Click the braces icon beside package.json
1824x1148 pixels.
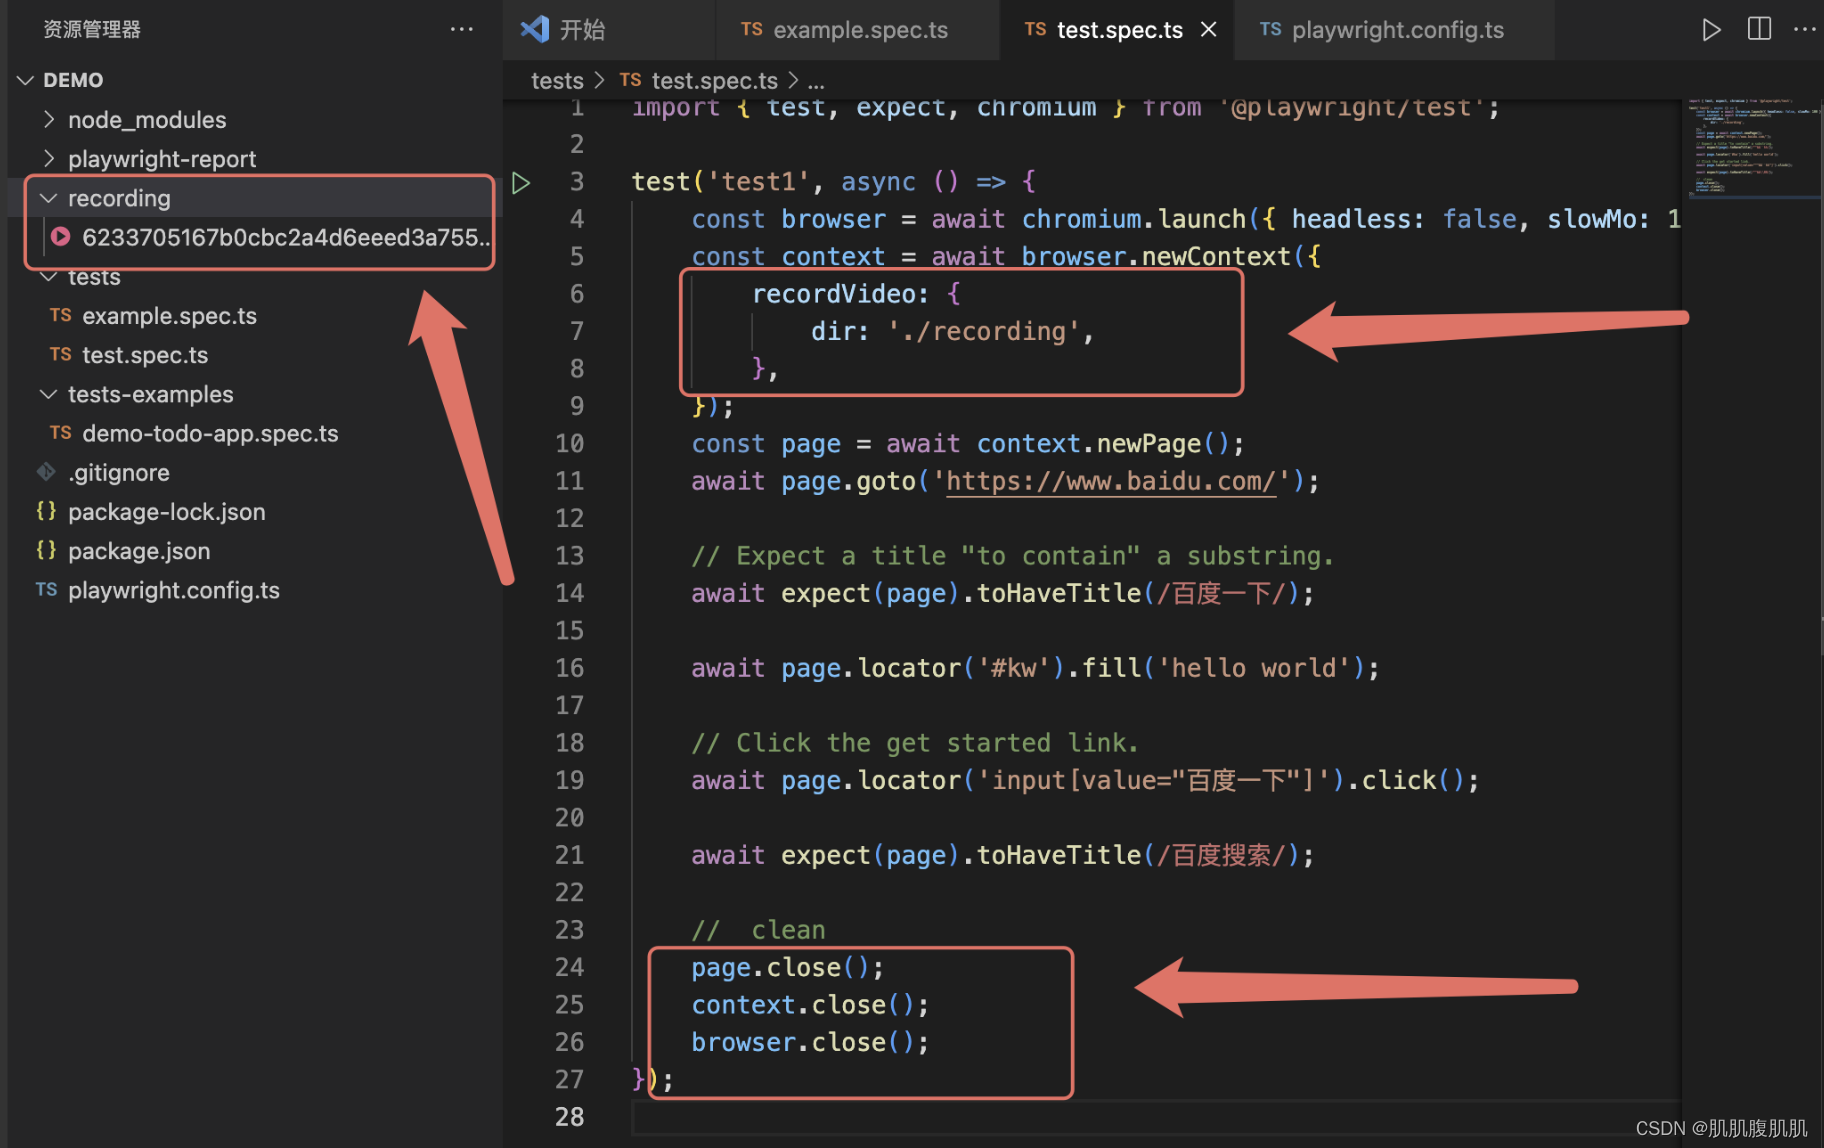[x=46, y=550]
